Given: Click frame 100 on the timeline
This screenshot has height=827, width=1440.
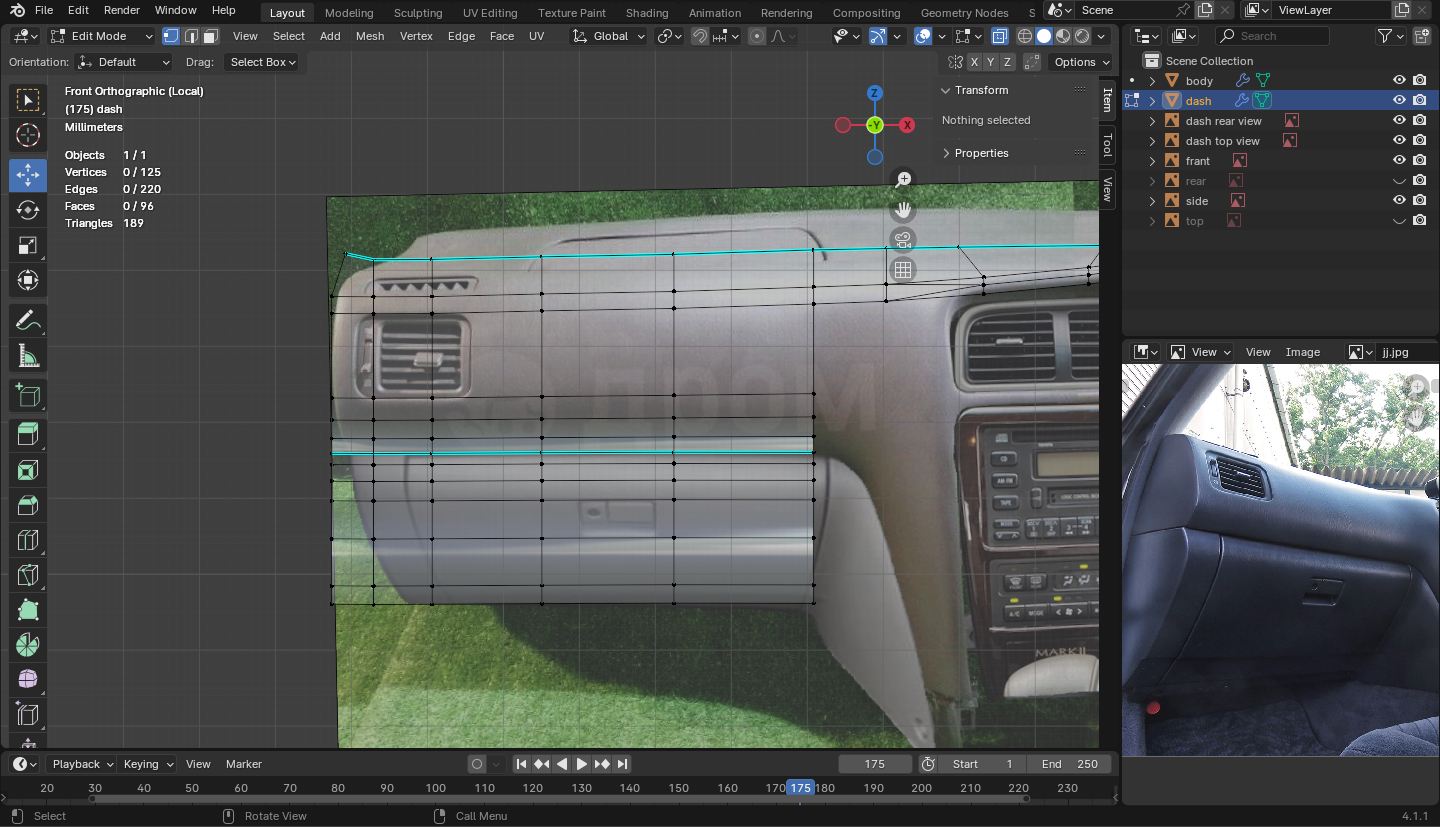Looking at the screenshot, I should tap(435, 788).
